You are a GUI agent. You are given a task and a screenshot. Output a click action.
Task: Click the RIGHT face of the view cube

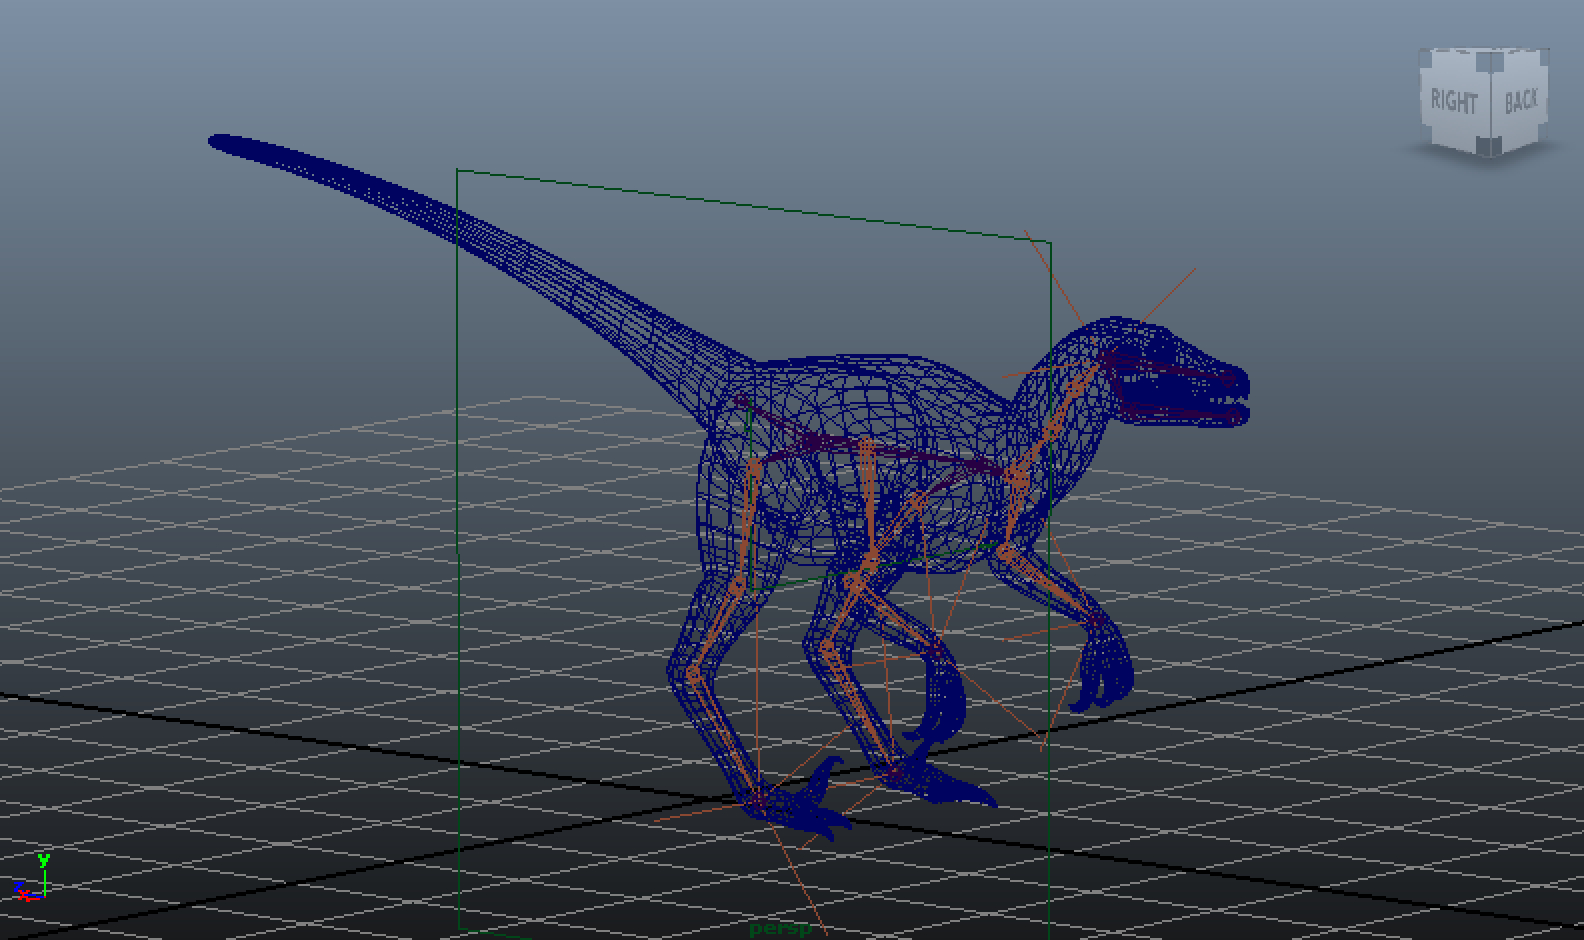[1455, 102]
